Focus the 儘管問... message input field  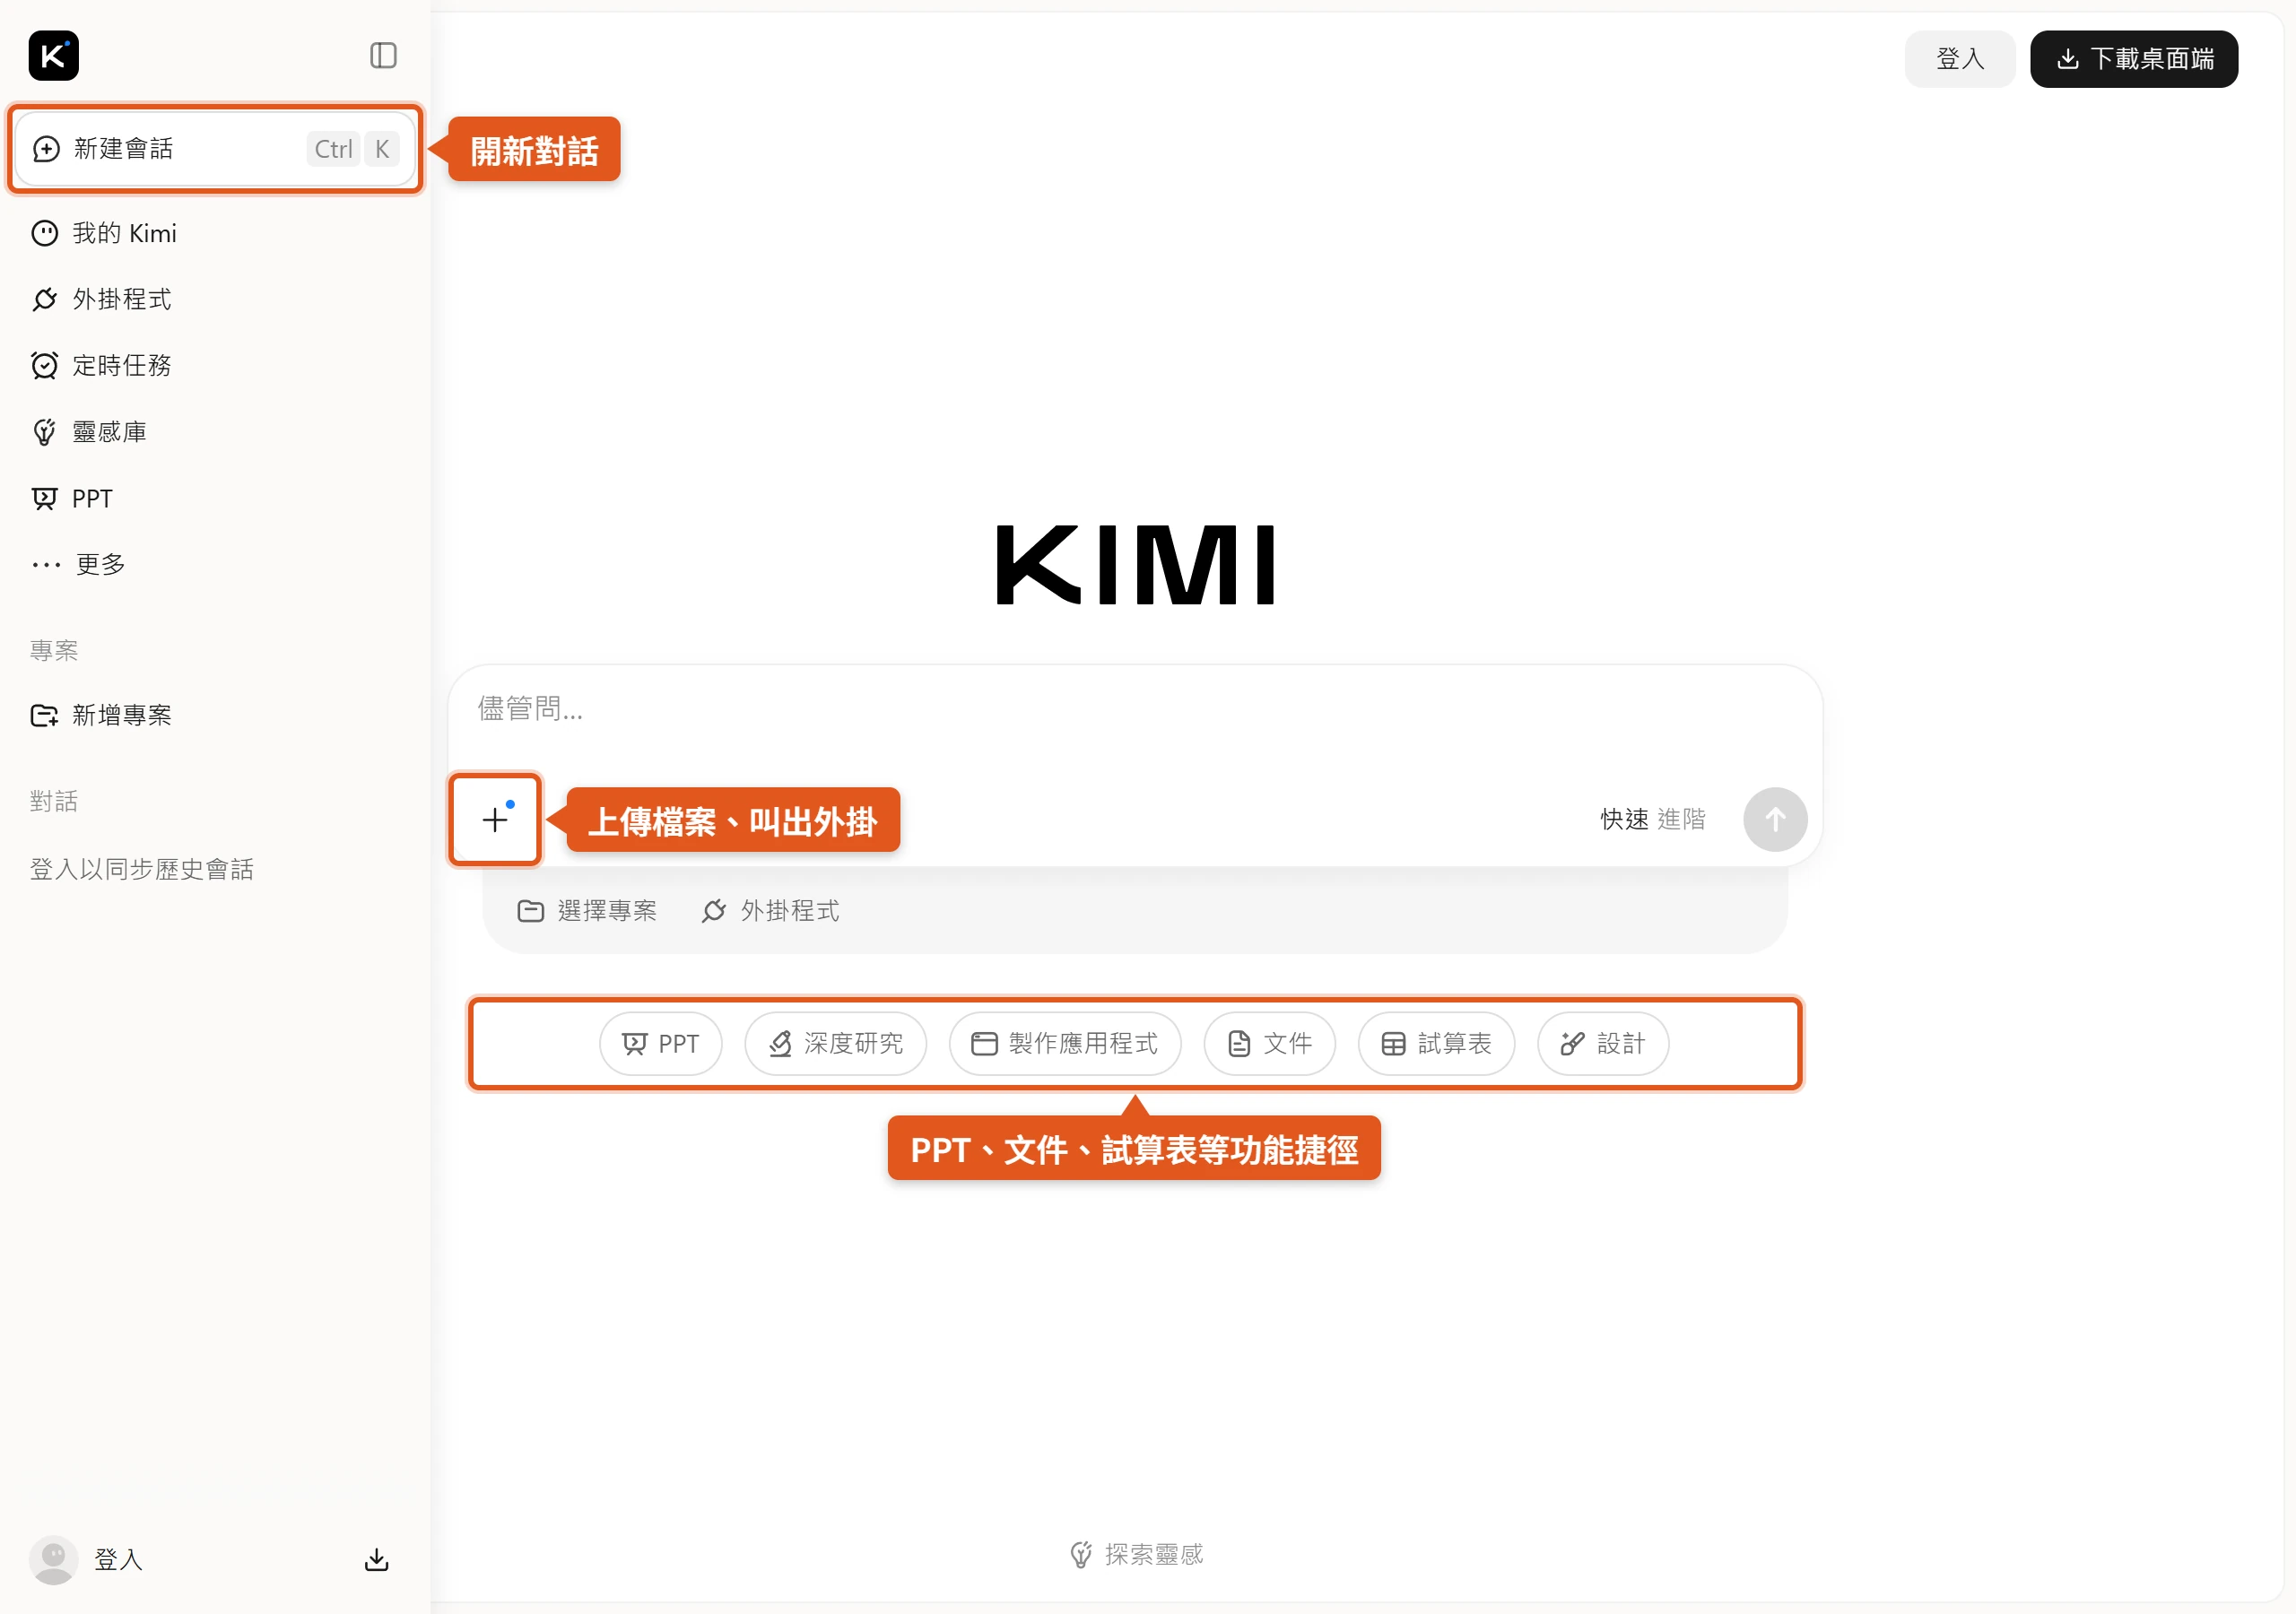click(1134, 709)
